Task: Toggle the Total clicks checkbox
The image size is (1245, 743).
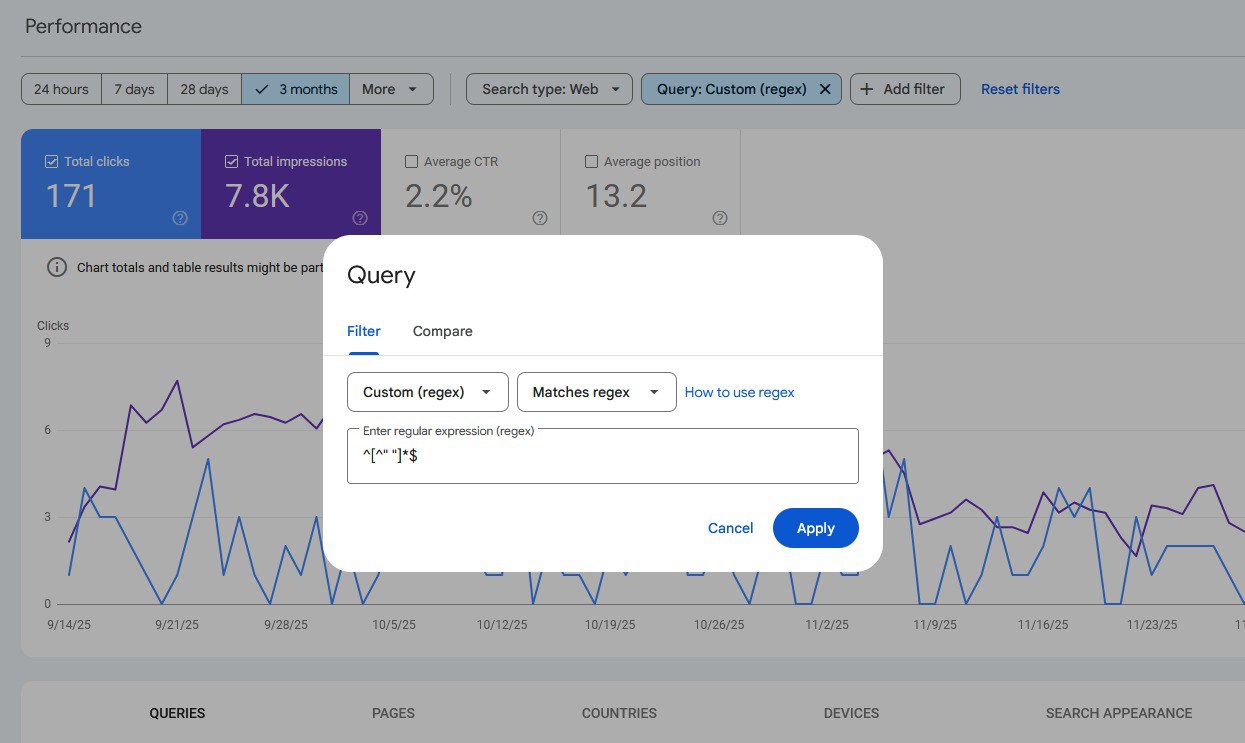Action: pyautogui.click(x=52, y=161)
